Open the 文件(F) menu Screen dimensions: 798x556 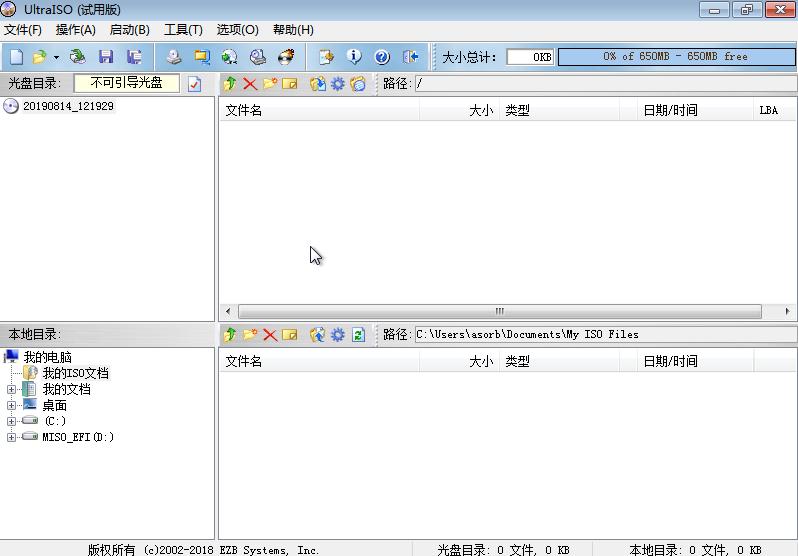click(x=23, y=30)
